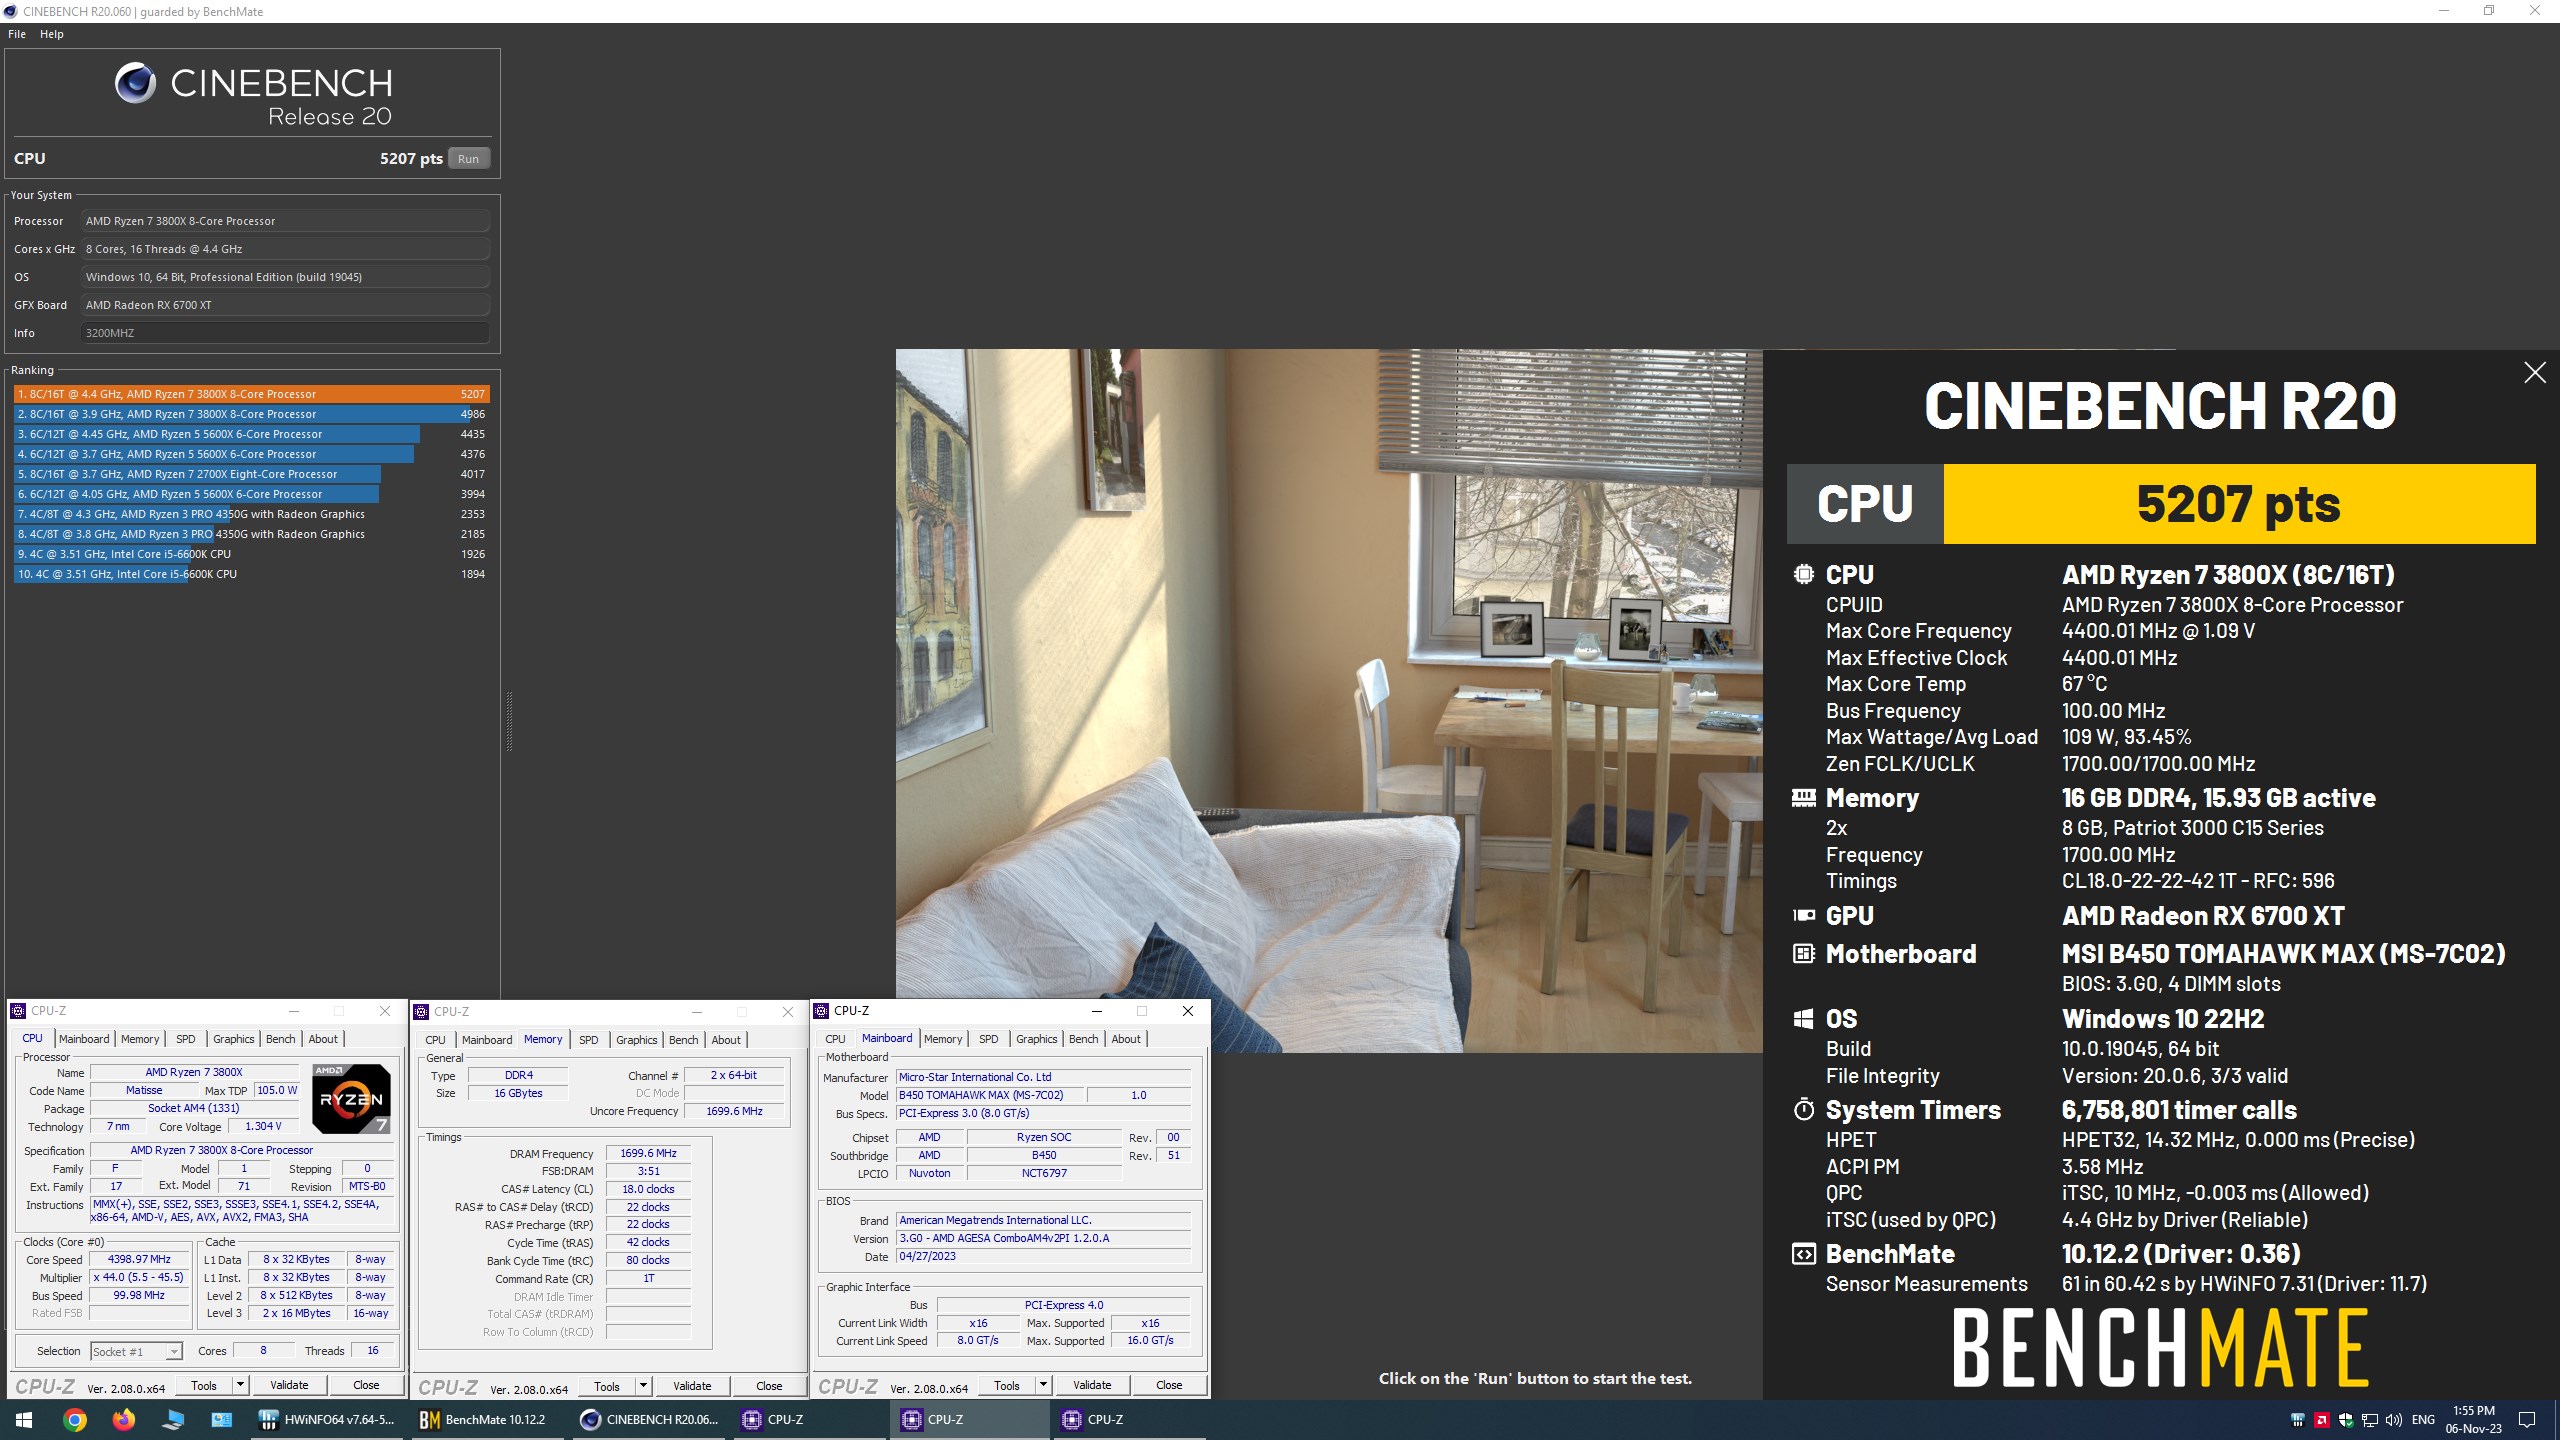Open the Windows Start menu
The image size is (2560, 1440).
coord(24,1420)
